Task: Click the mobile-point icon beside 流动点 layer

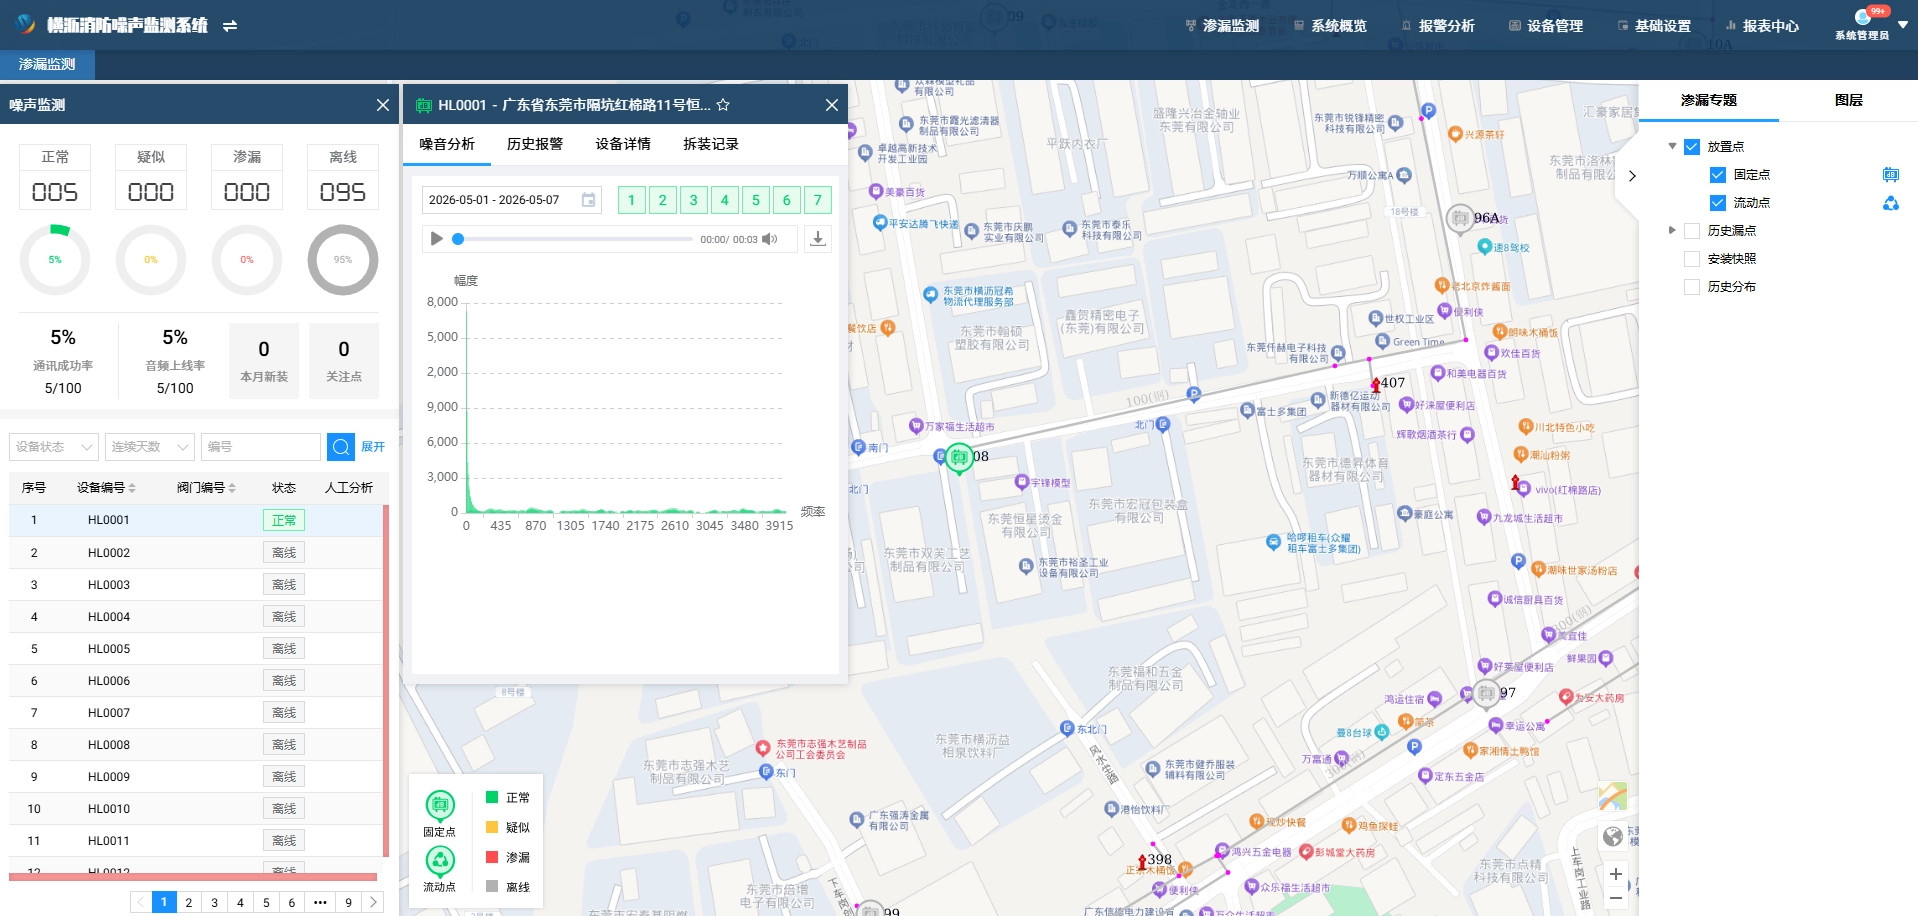Action: click(1890, 203)
